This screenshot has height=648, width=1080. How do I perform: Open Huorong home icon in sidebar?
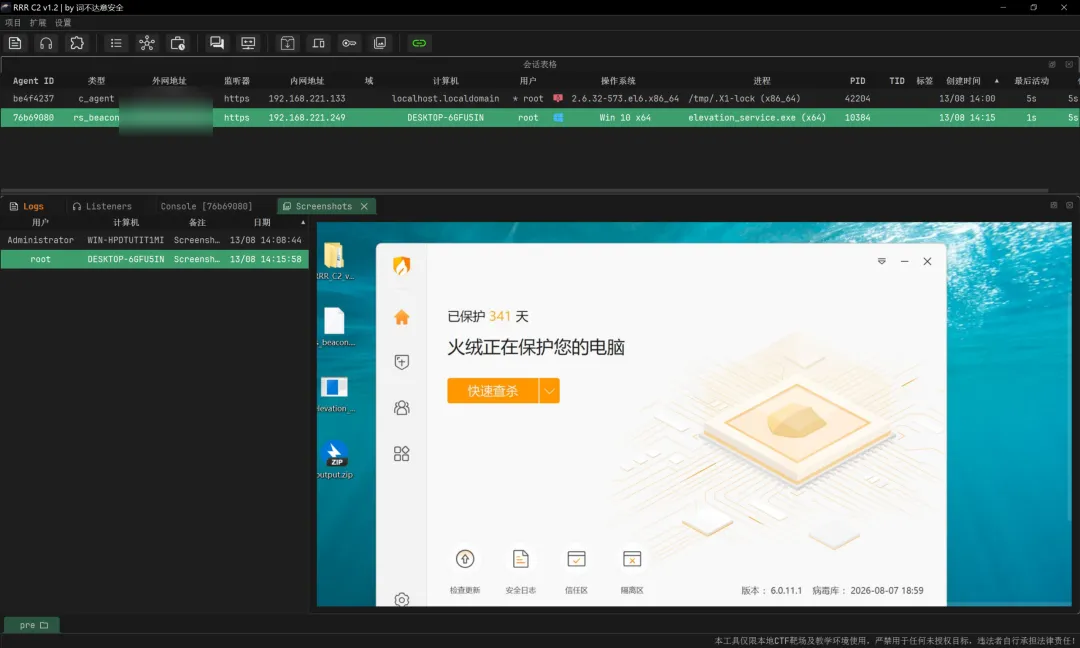coord(402,317)
